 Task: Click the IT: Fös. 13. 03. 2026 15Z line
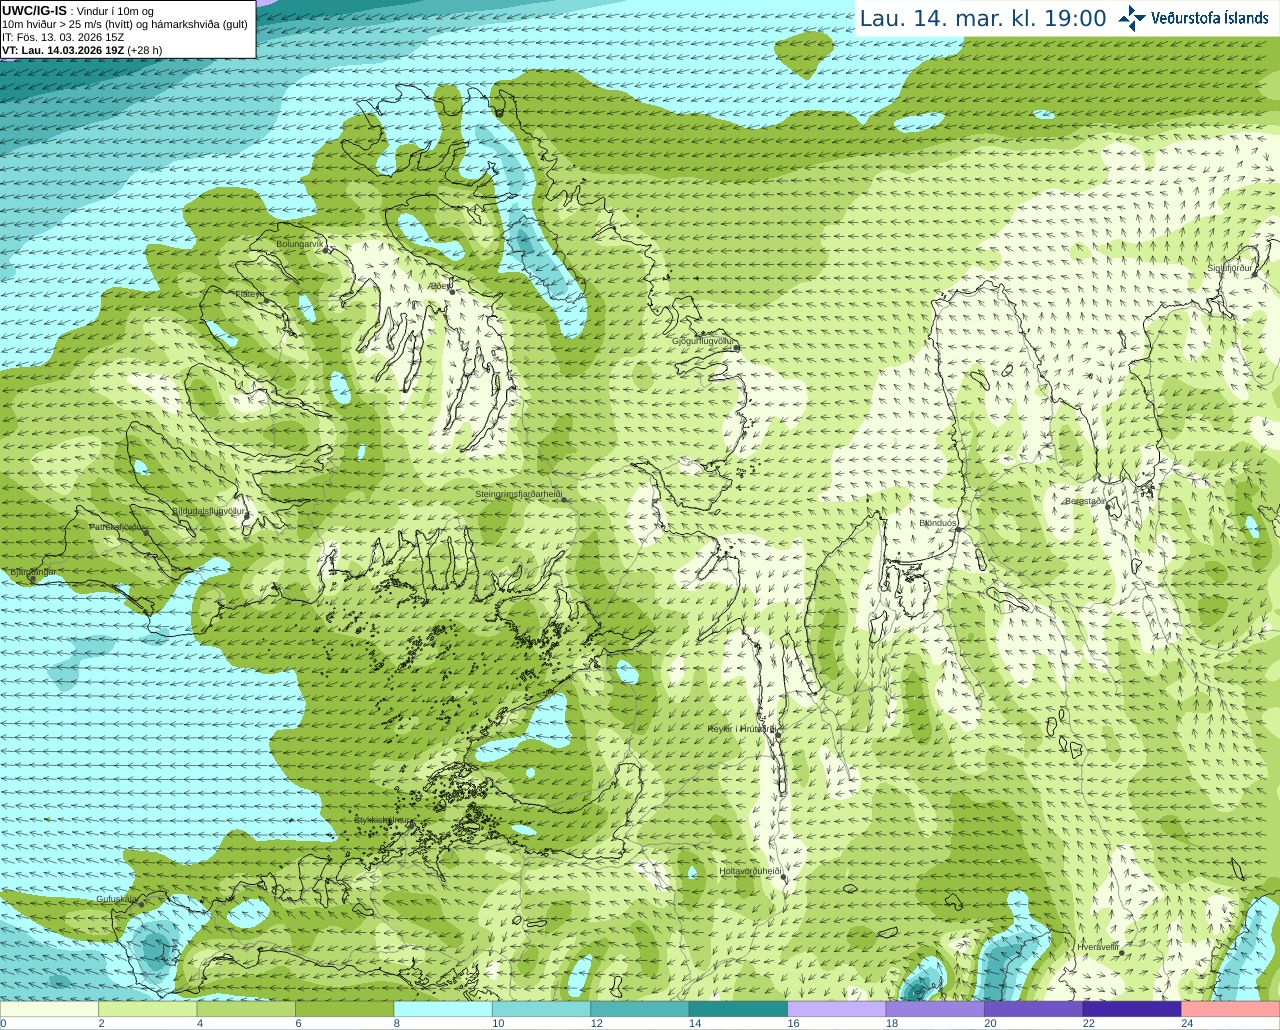click(63, 37)
